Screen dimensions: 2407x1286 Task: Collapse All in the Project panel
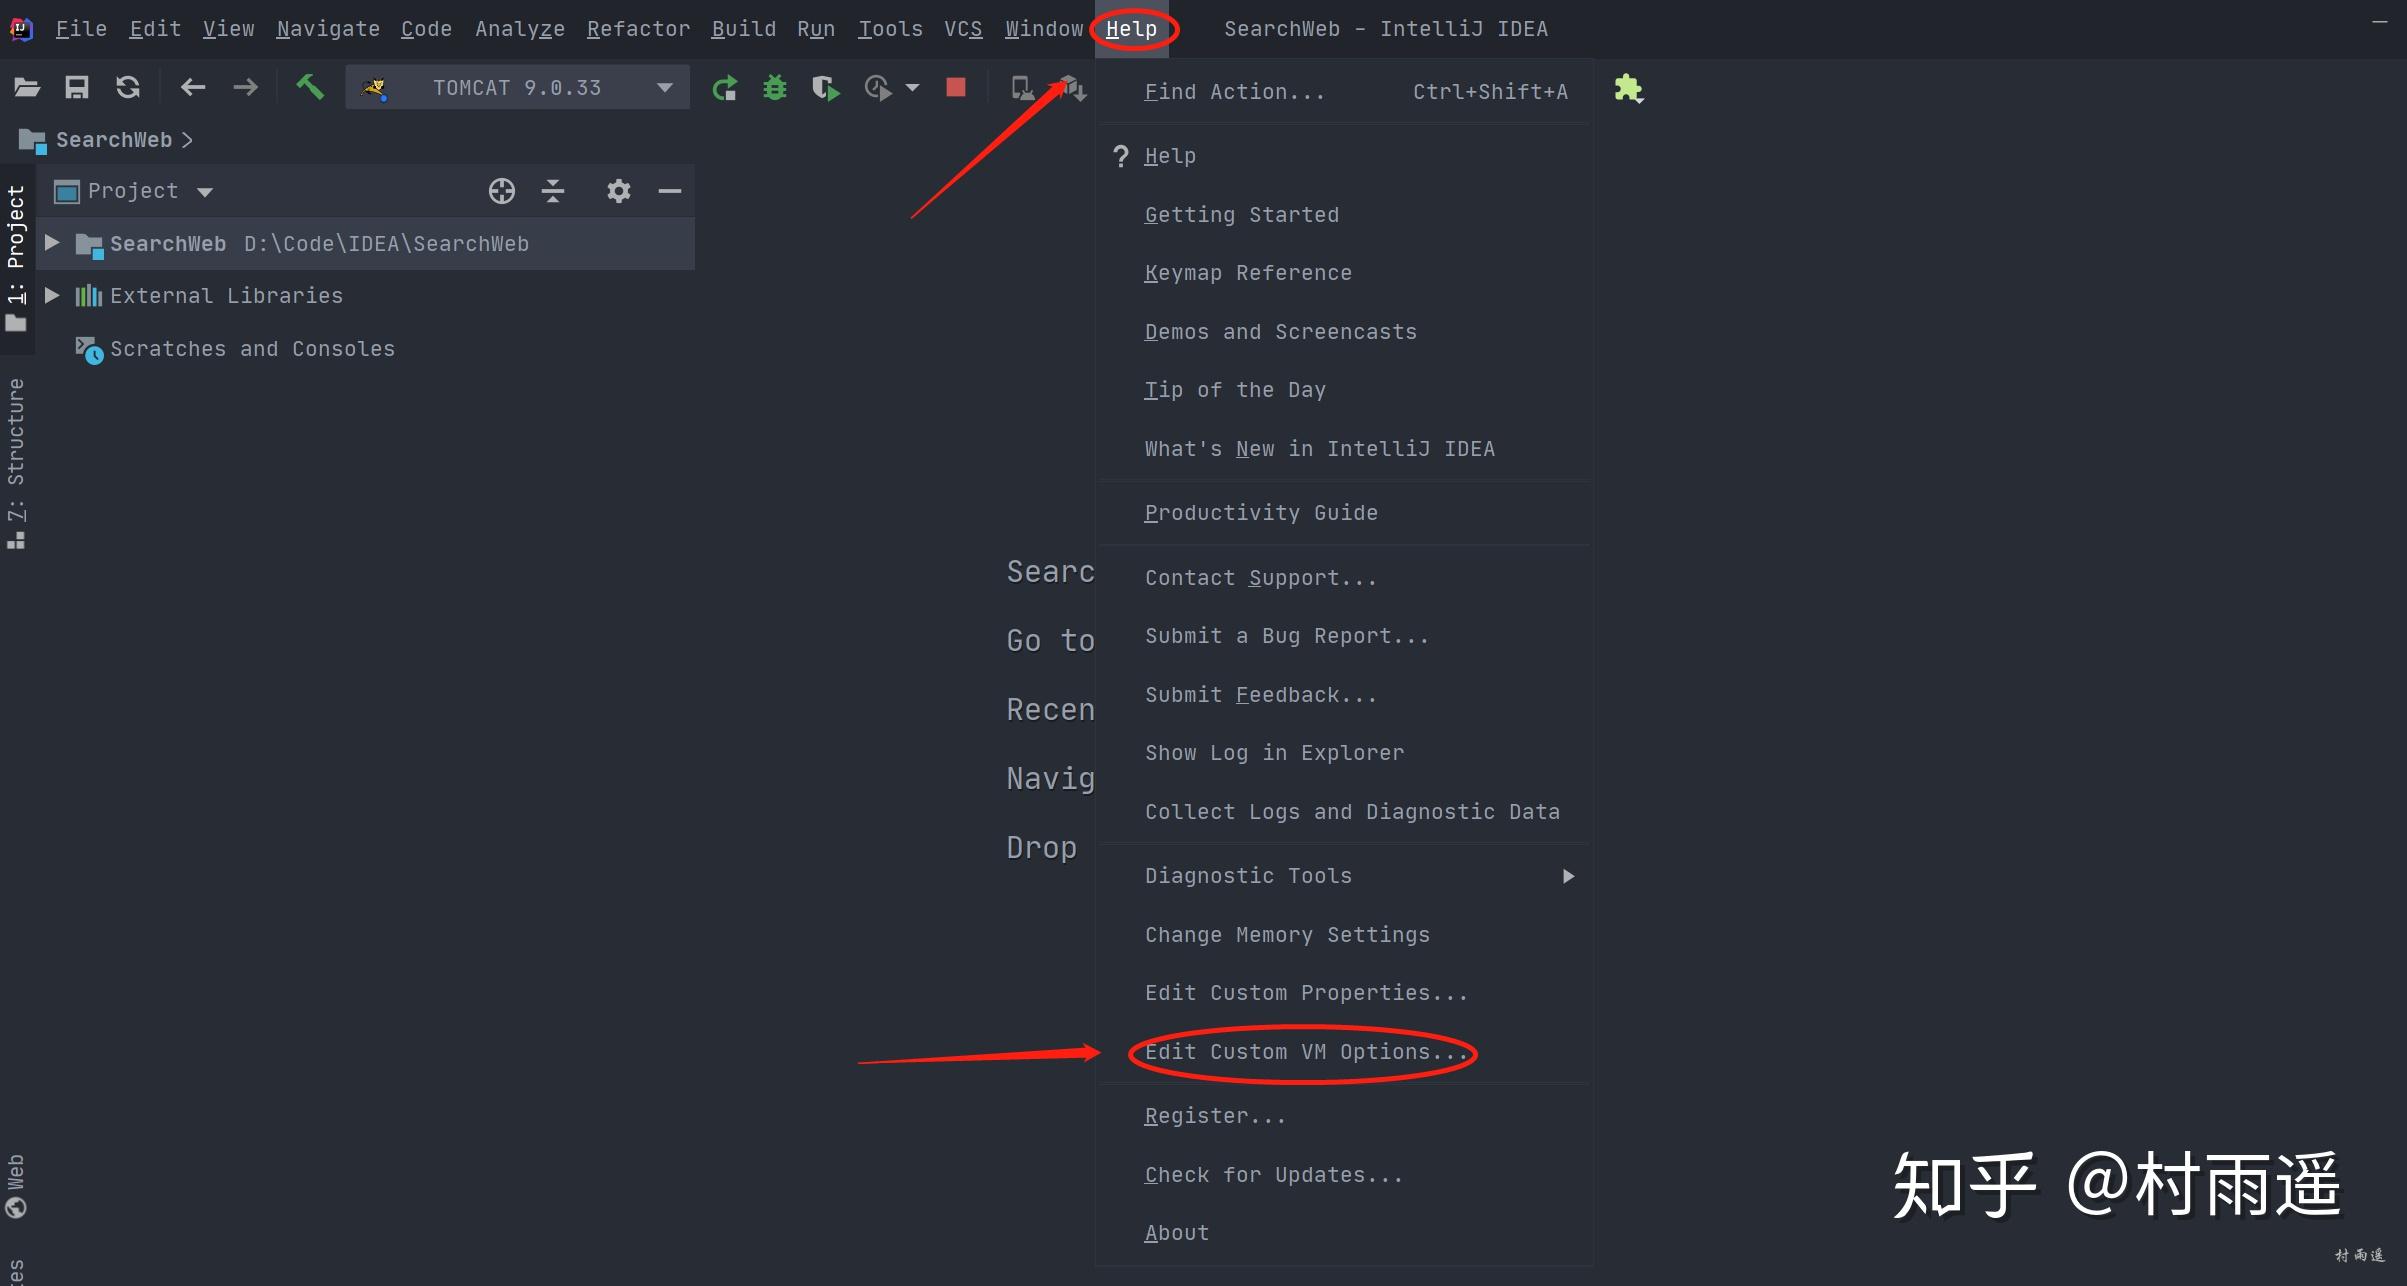tap(553, 190)
